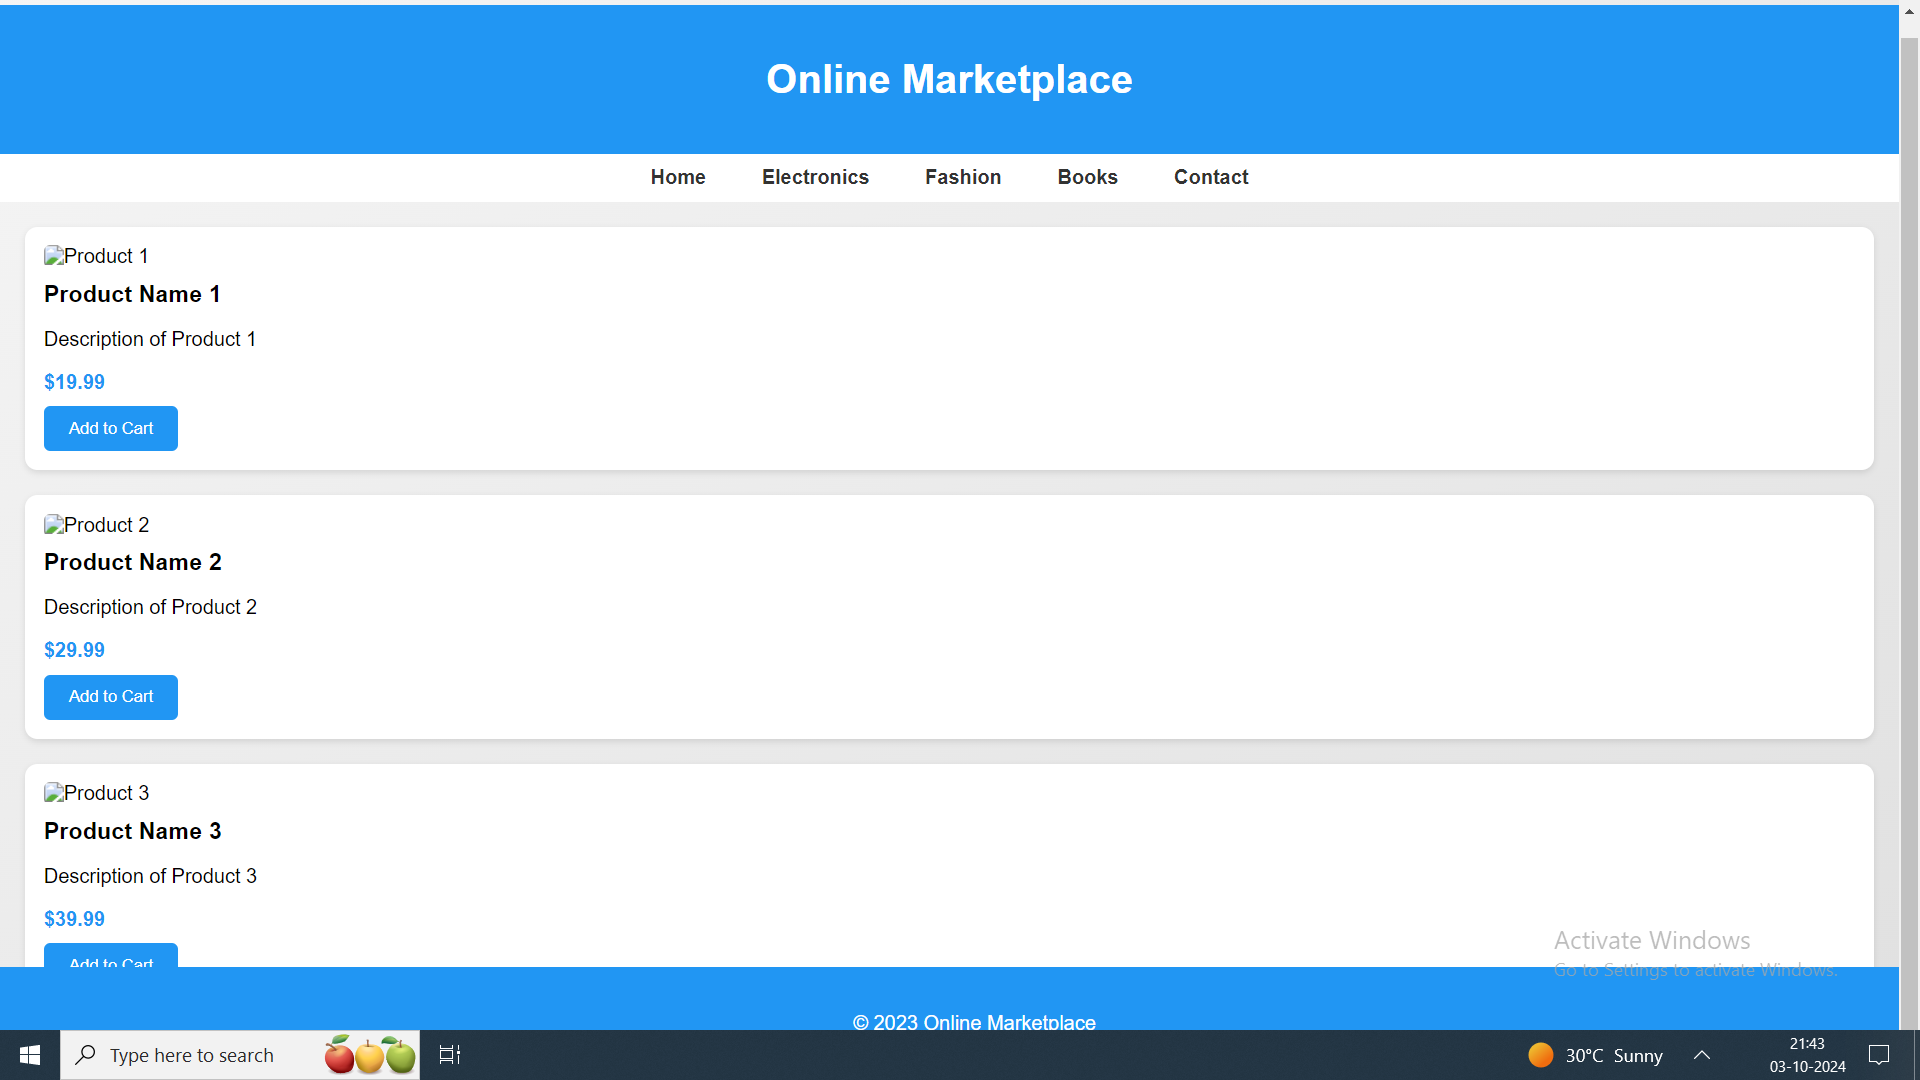Open the notification center icon
The width and height of the screenshot is (1920, 1080).
[1879, 1055]
